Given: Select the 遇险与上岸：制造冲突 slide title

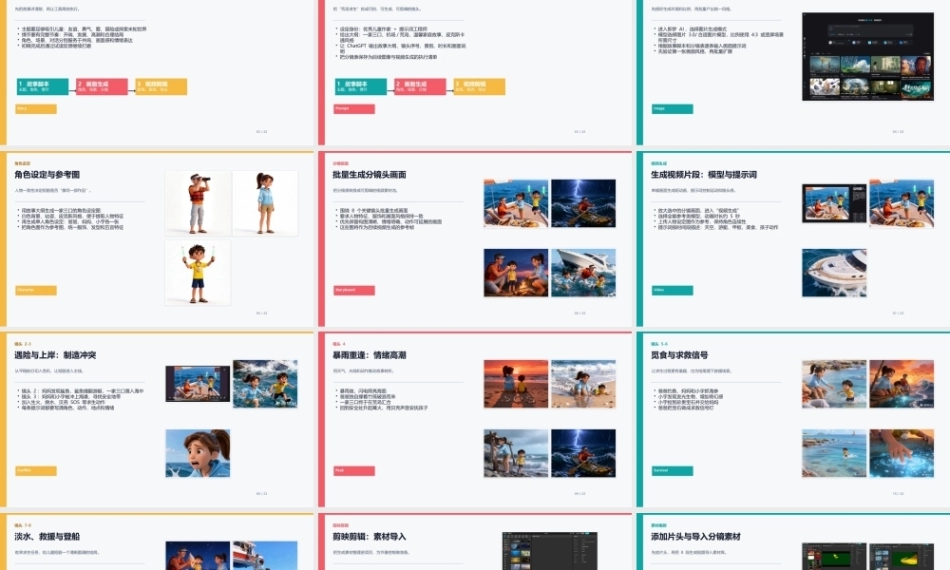Looking at the screenshot, I should point(55,355).
